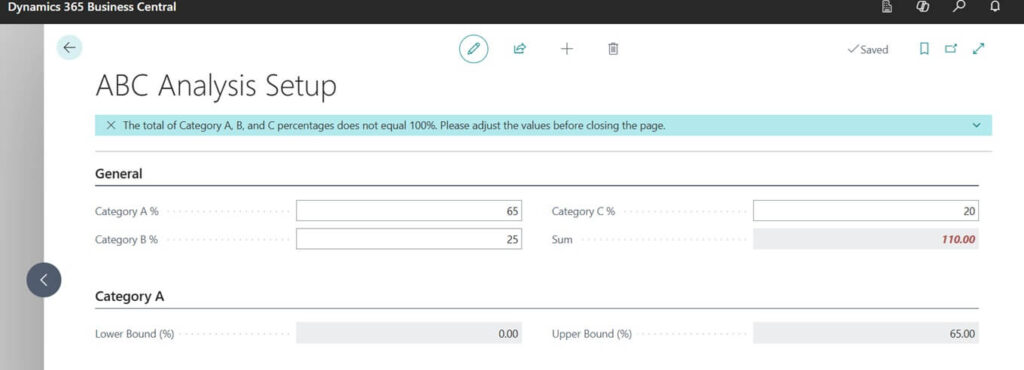
Task: Open the share icon menu
Action: 520,48
